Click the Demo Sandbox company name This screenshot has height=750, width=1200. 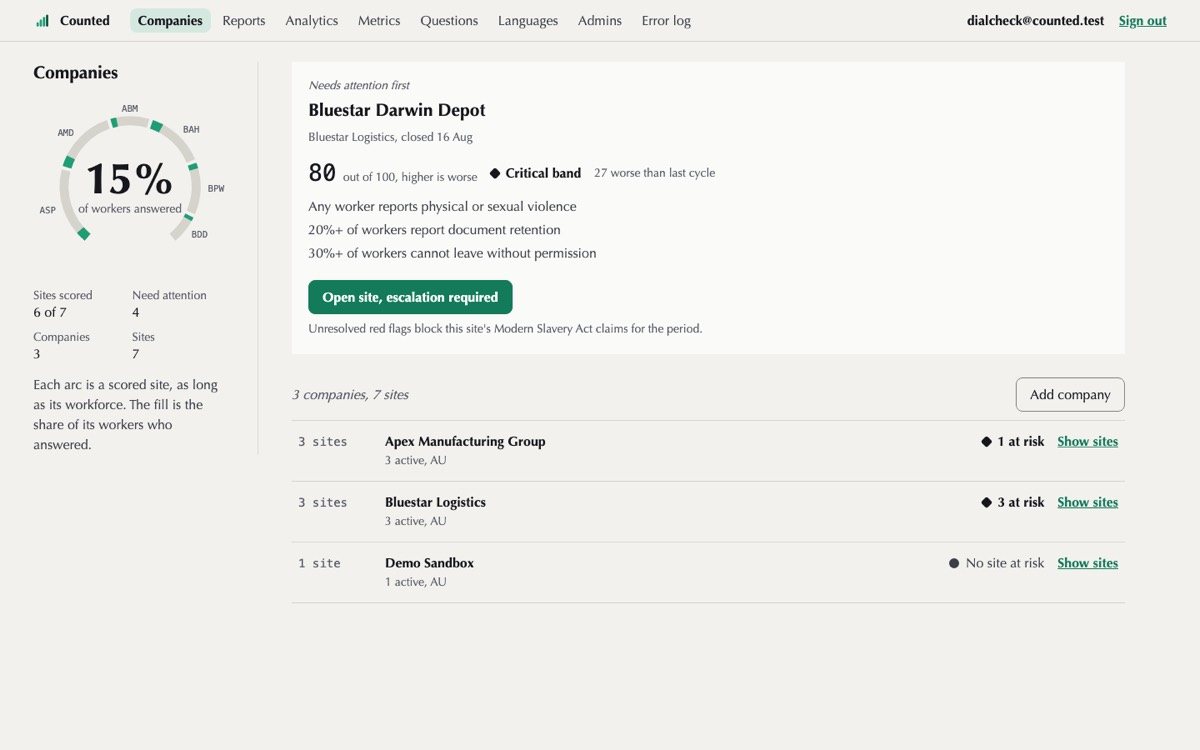429,563
